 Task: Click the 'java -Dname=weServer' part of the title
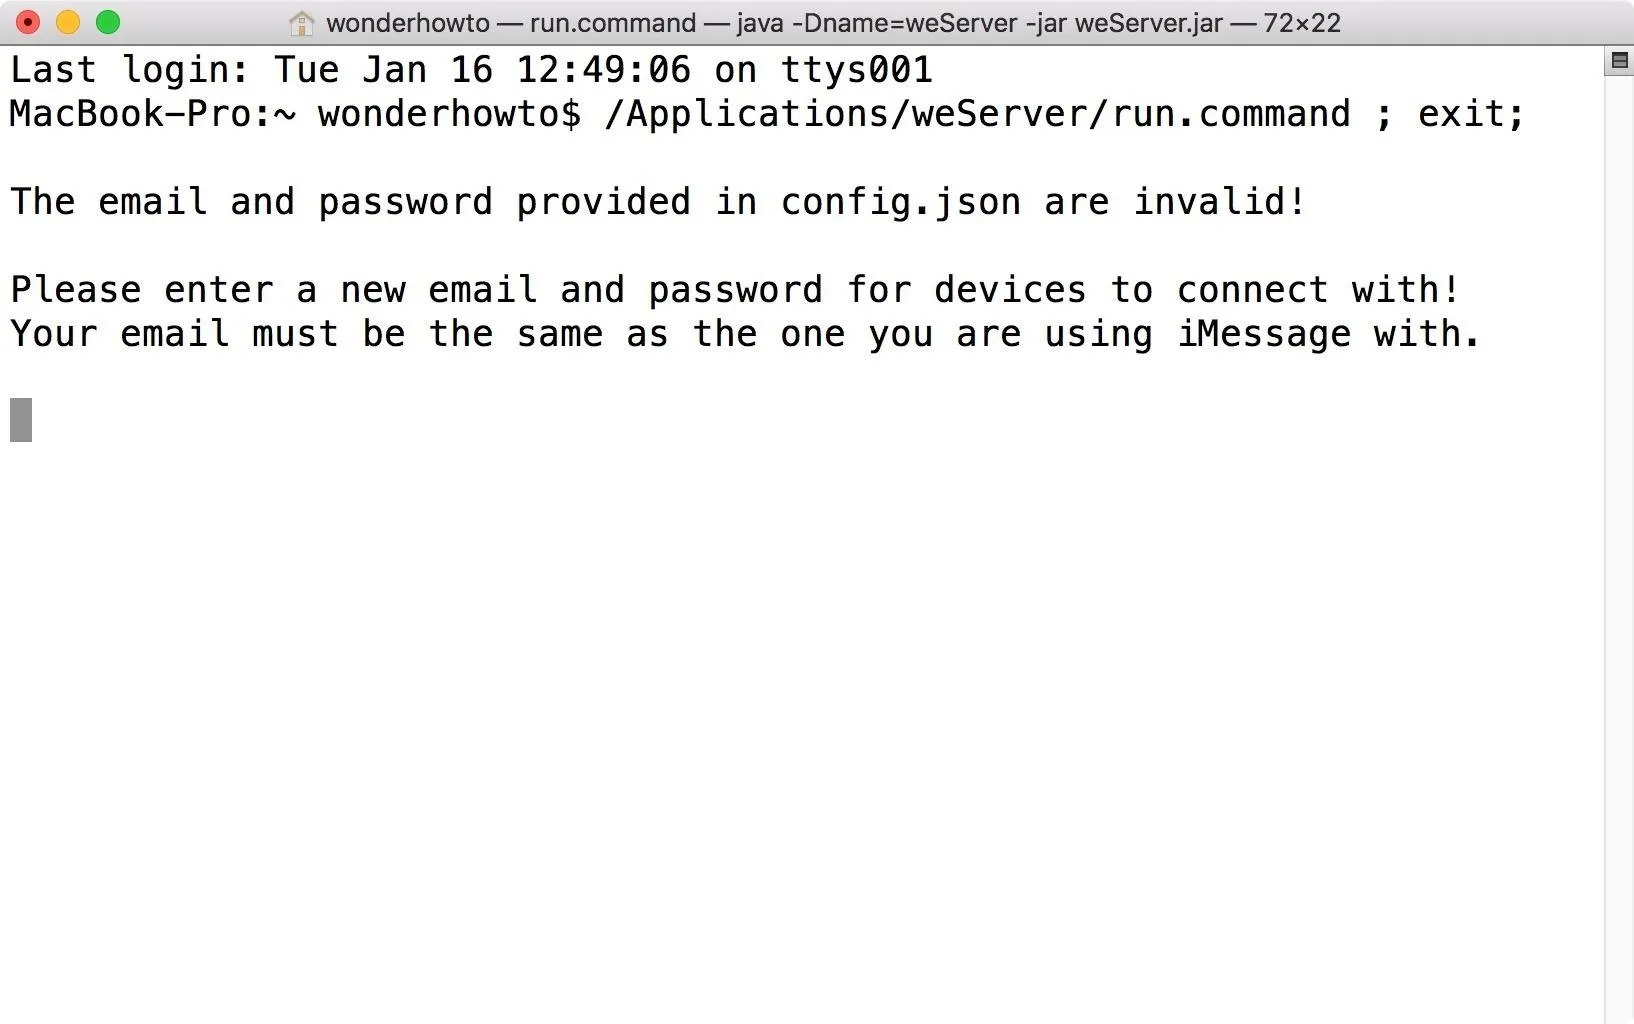877,23
